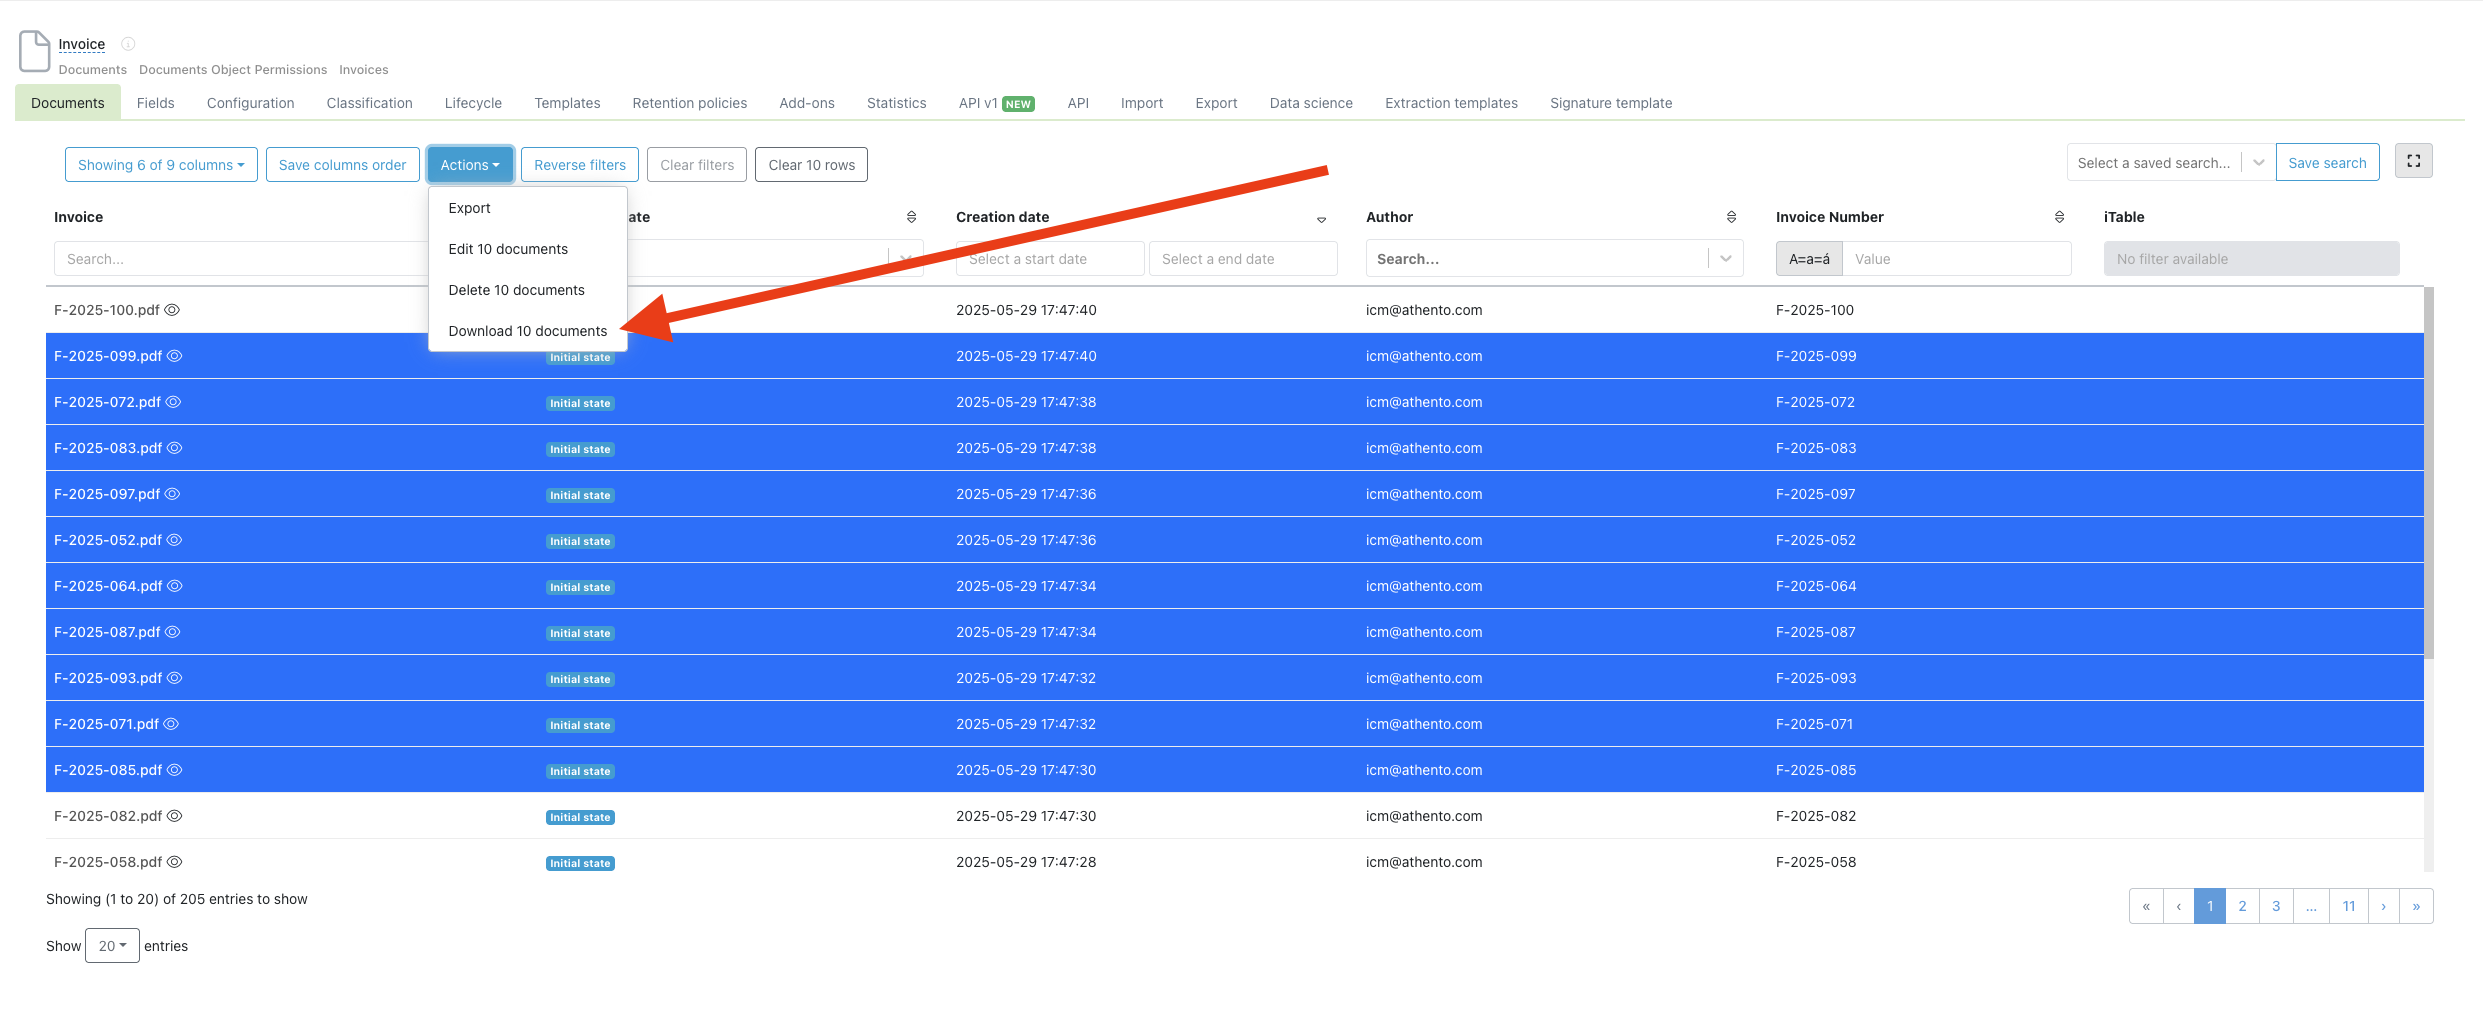2483x1017 pixels.
Task: Go to next page arrow
Action: (x=2383, y=906)
